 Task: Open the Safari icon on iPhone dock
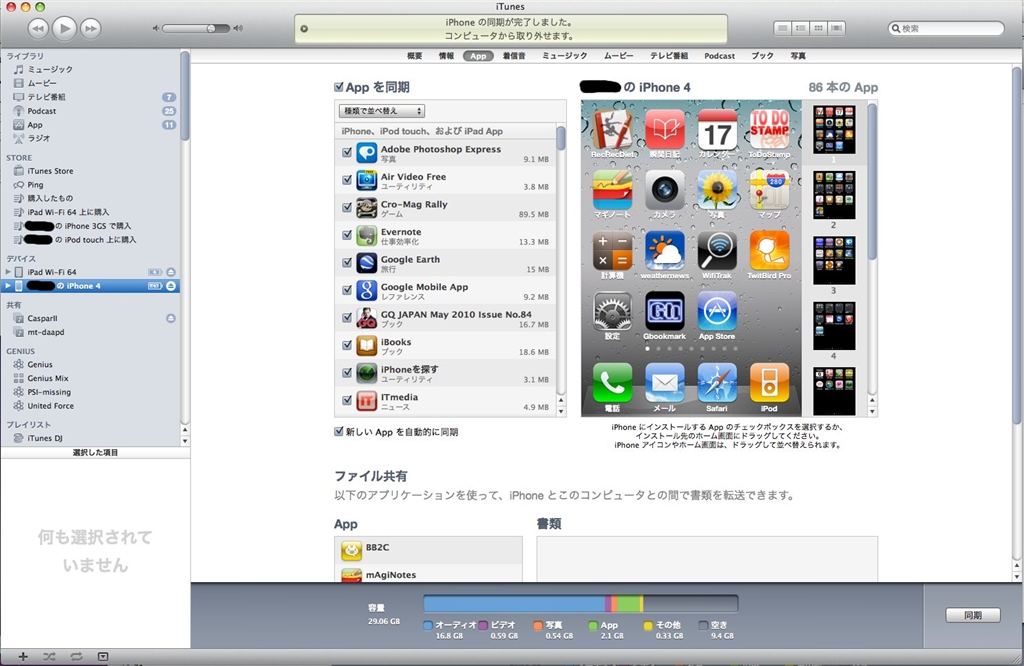[717, 383]
